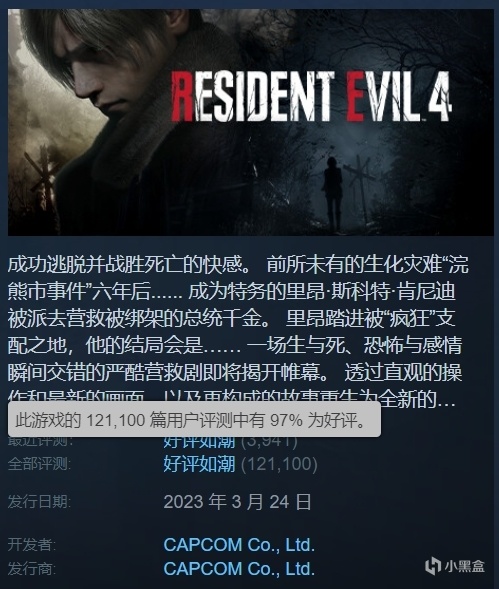
Task: Open the publisher CAPCOM Co., Ltd. link
Action: tap(239, 569)
